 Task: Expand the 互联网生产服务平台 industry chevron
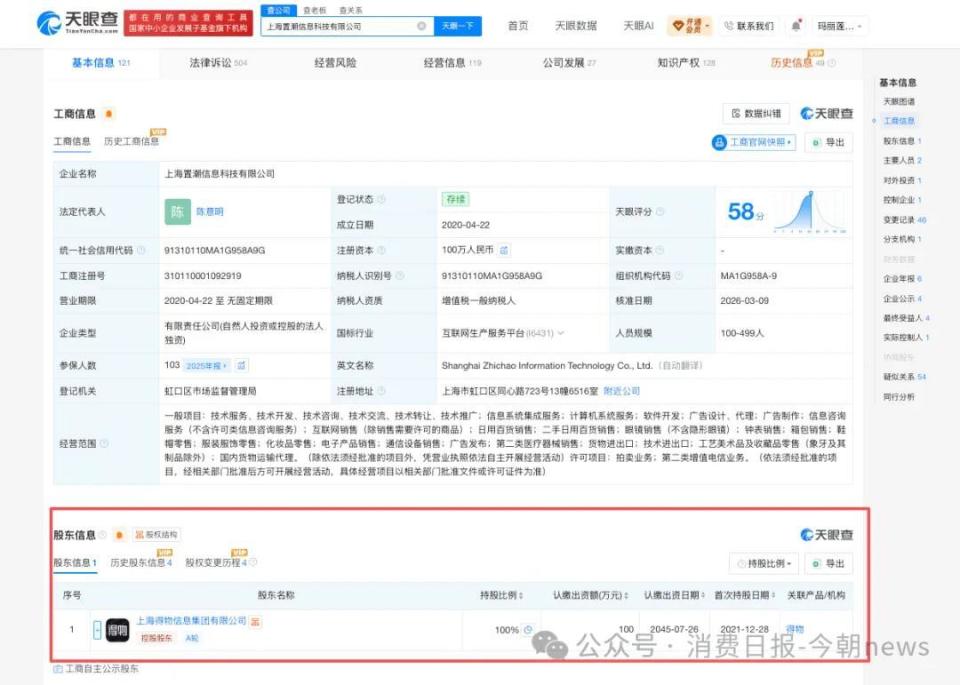[561, 333]
